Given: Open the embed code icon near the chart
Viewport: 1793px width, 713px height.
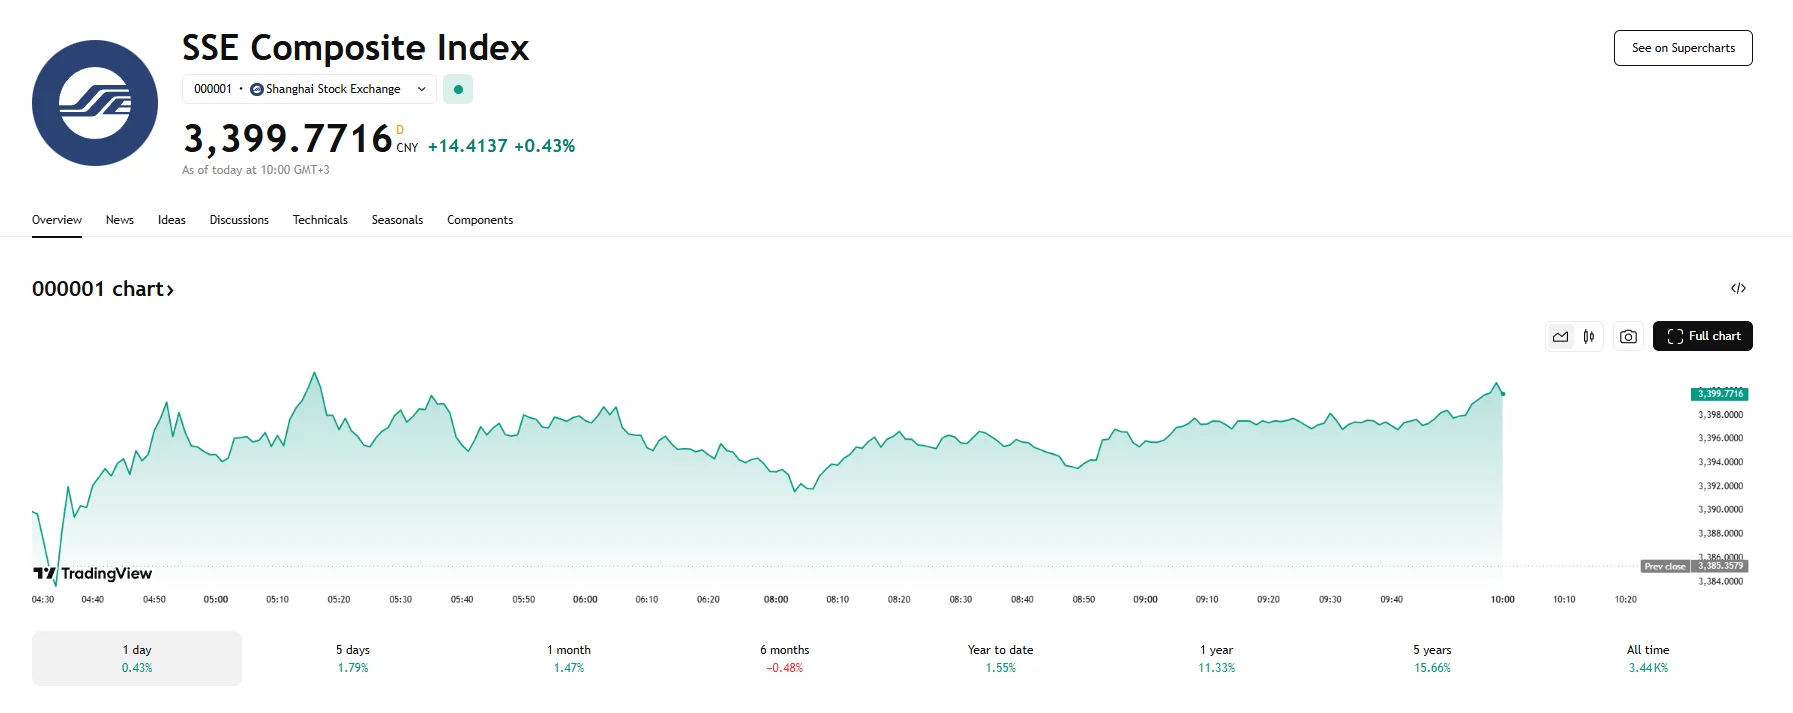Looking at the screenshot, I should [x=1740, y=288].
